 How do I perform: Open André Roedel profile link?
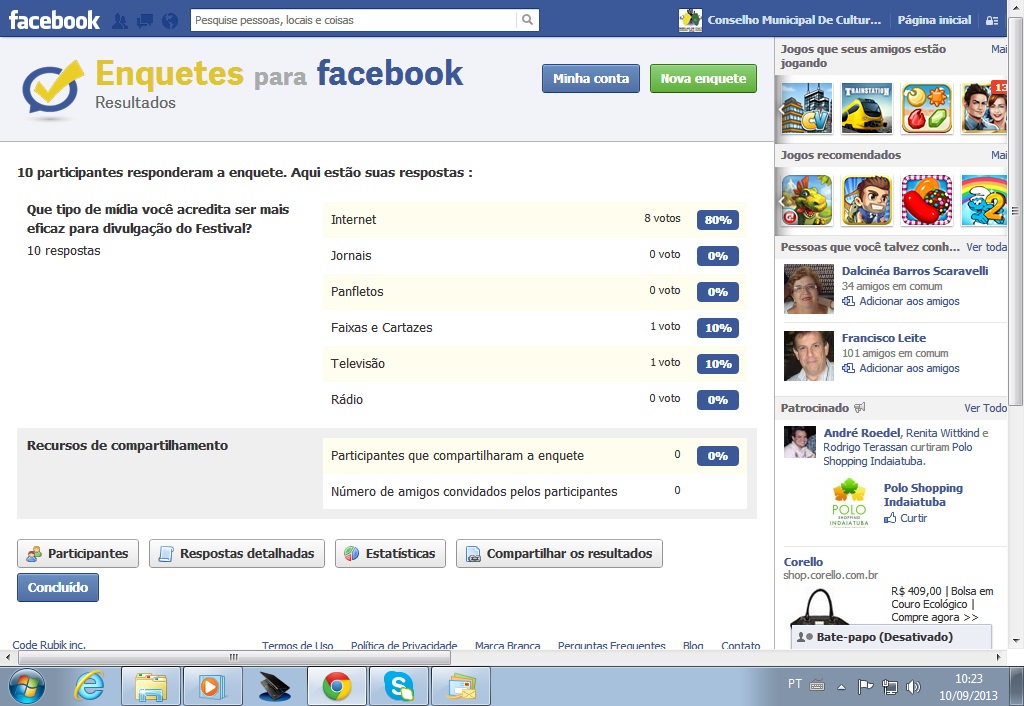click(x=861, y=433)
